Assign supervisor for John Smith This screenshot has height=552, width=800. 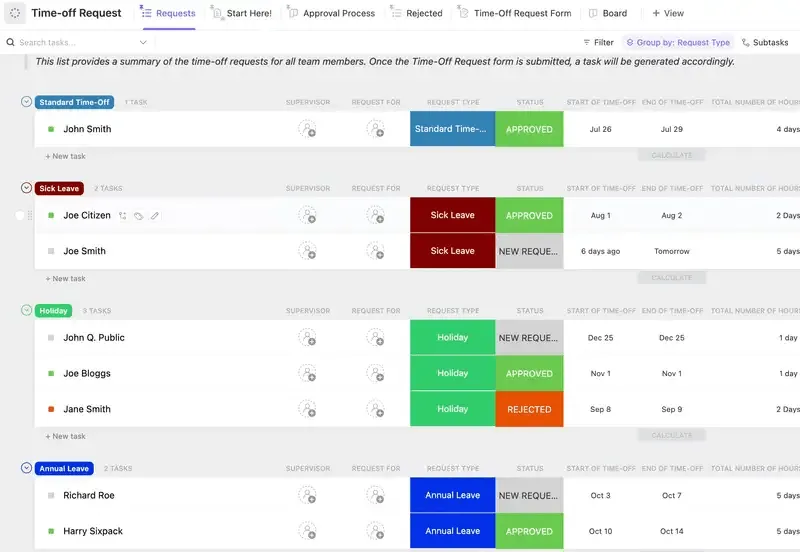pos(307,129)
